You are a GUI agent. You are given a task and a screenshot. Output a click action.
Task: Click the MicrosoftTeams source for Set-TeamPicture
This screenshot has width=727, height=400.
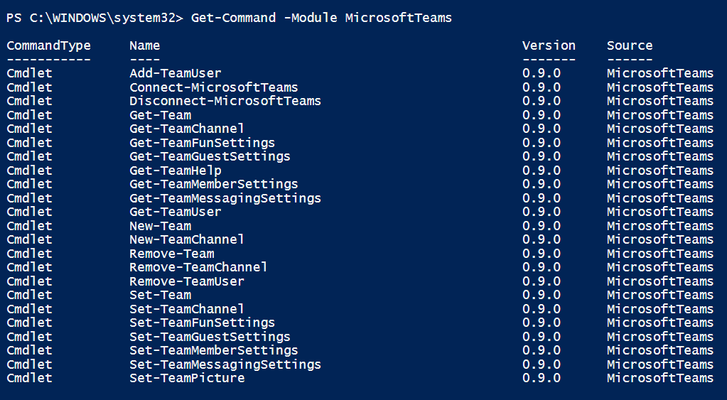tap(660, 378)
